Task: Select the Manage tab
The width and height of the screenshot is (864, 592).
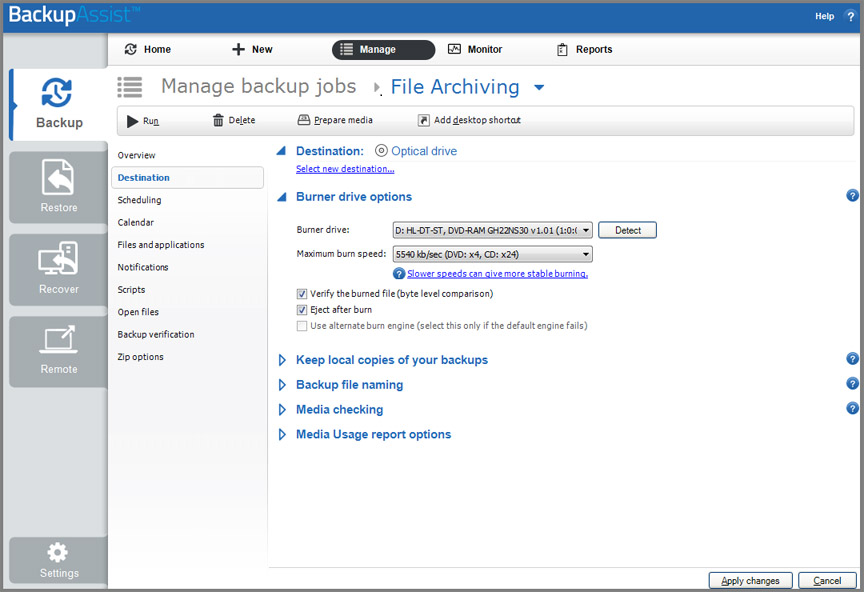Action: 384,50
